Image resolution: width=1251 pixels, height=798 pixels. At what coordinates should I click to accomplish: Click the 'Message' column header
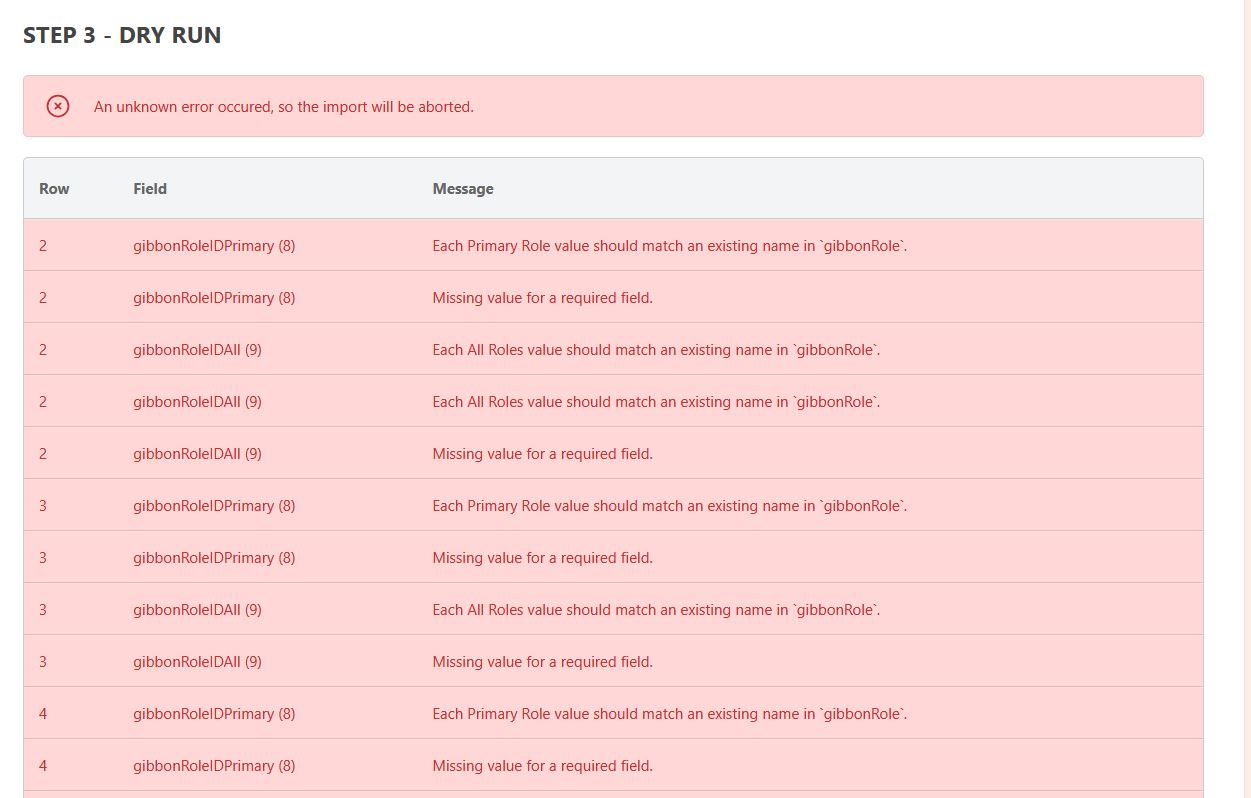463,188
